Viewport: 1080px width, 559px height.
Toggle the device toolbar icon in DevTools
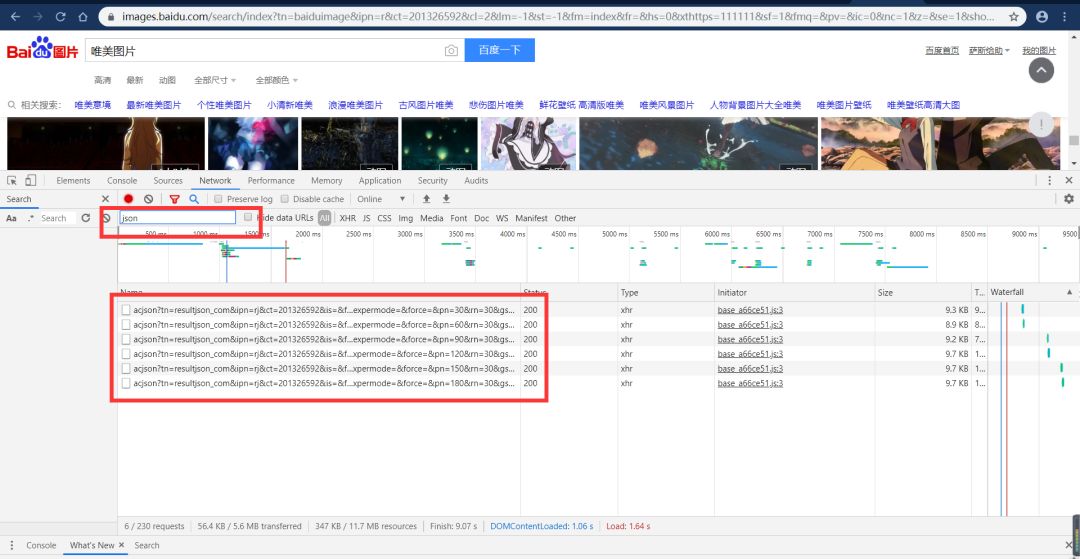[30, 180]
